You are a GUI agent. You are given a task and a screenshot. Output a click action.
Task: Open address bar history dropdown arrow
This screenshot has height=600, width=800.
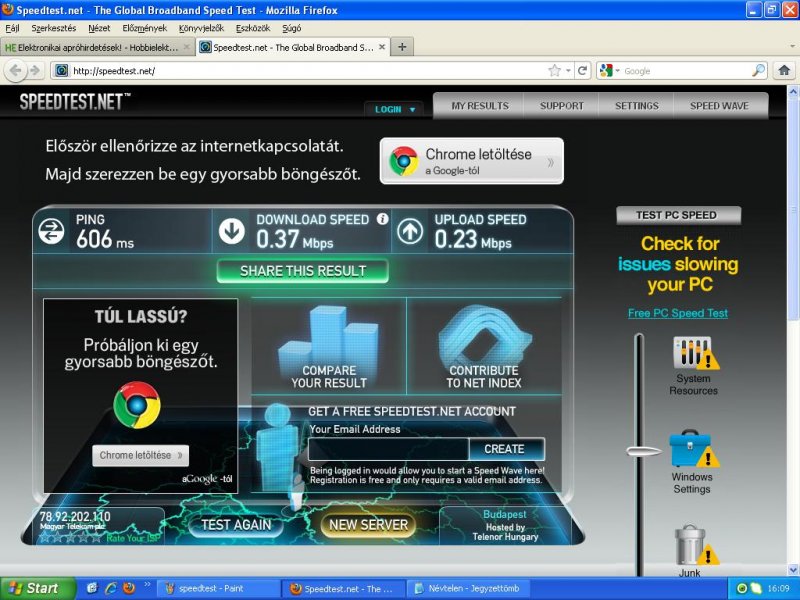[x=568, y=71]
